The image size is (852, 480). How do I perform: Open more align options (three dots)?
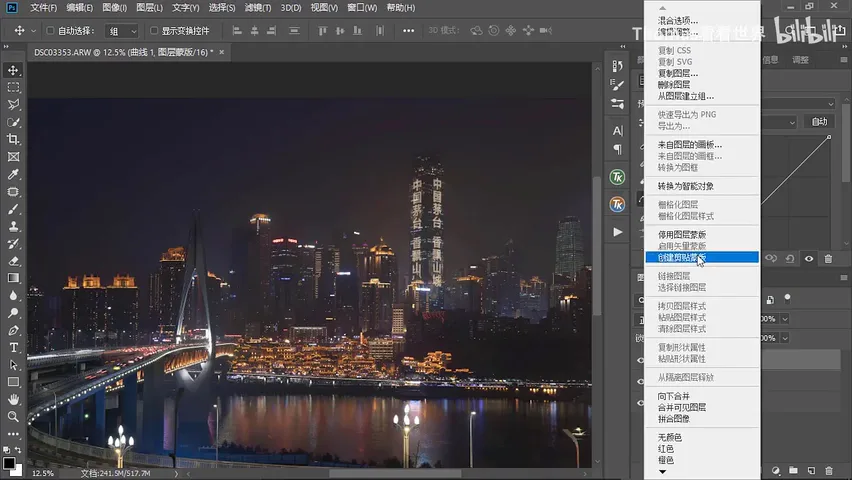[x=409, y=31]
